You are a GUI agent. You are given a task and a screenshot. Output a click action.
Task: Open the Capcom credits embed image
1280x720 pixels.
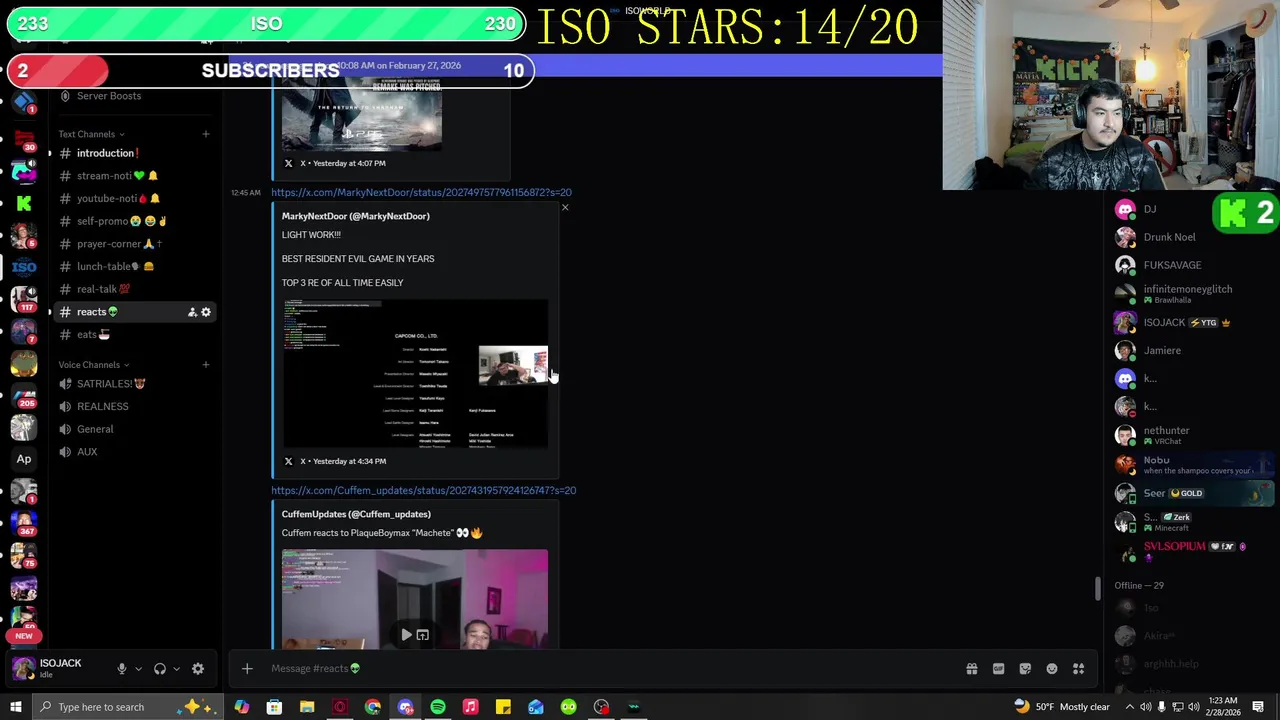(x=415, y=374)
